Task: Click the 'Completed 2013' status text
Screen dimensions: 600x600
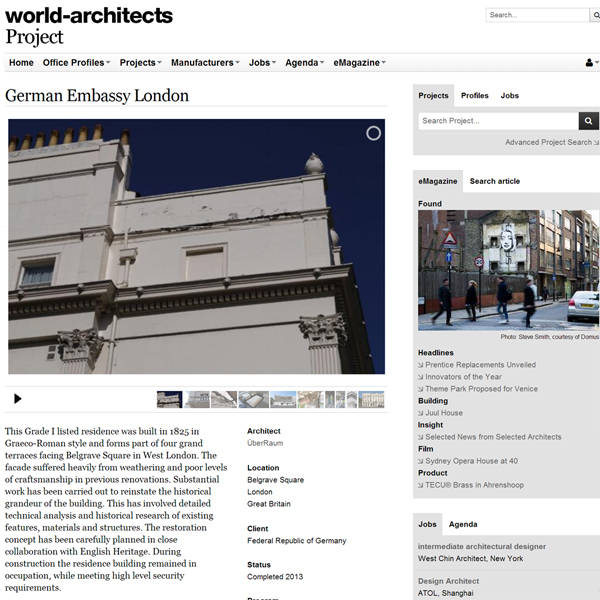Action: 275,577
